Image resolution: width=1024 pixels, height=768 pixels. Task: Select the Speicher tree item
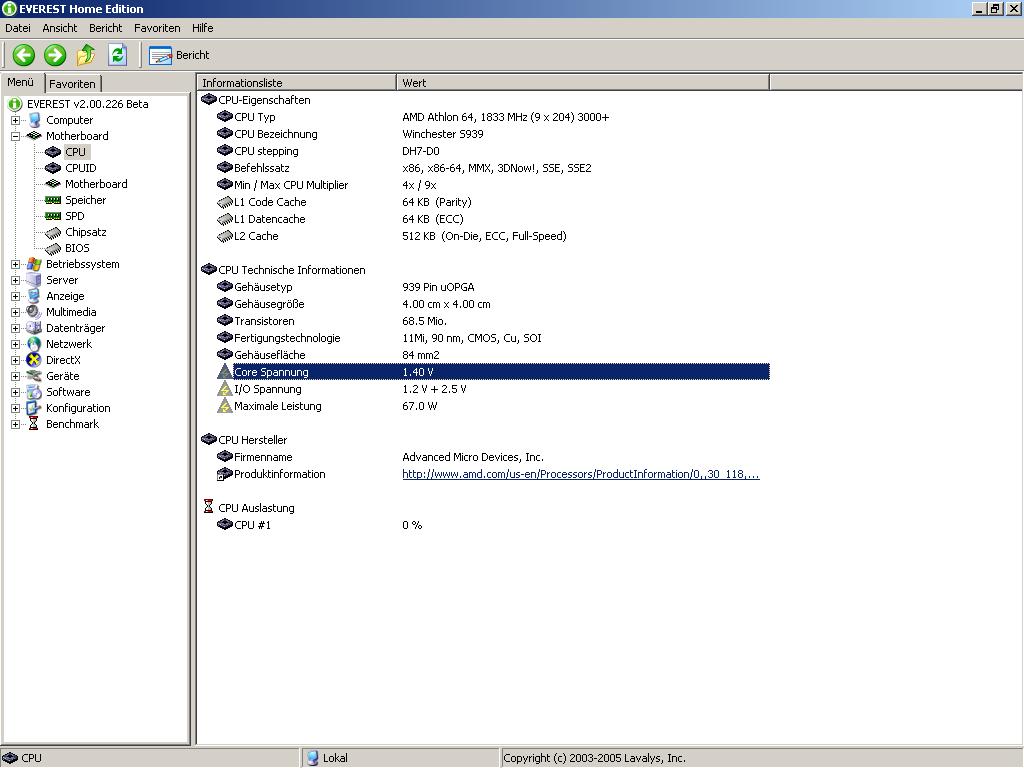click(x=86, y=200)
